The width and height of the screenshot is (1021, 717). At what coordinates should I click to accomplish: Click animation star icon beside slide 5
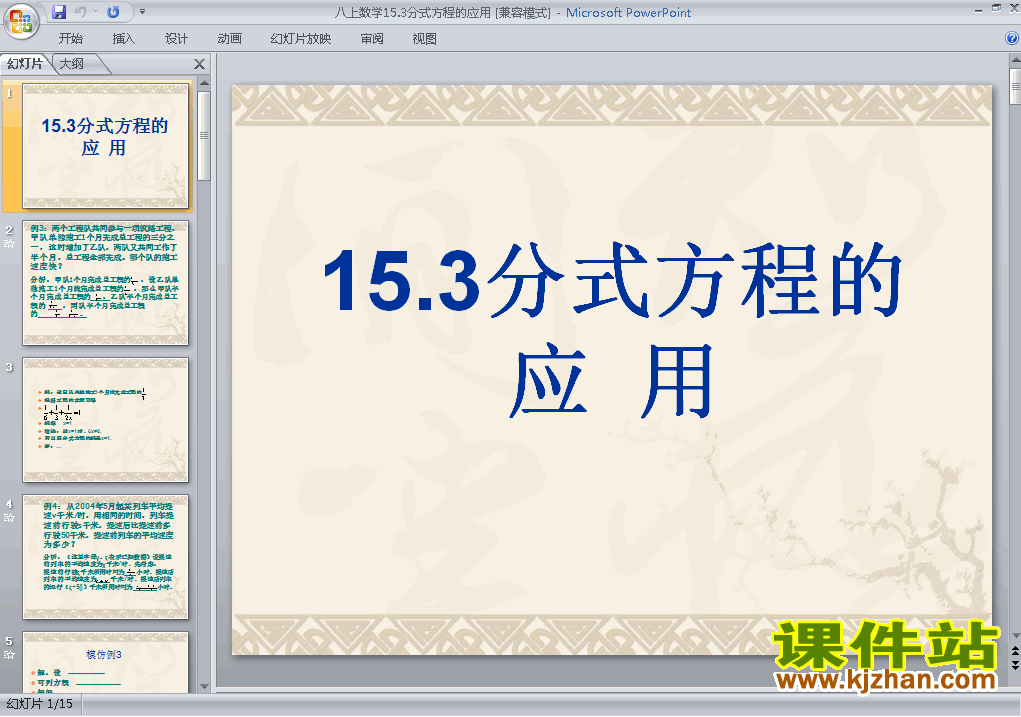9,654
